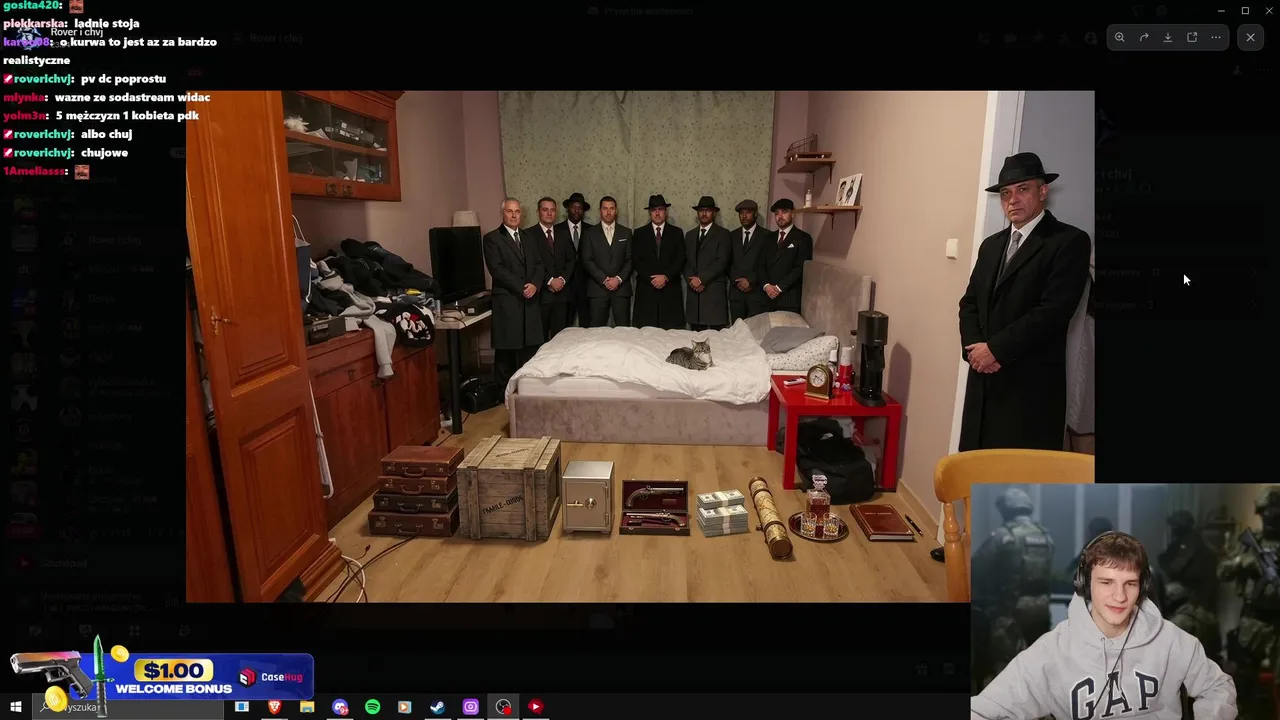
Task: Open Discord from the taskbar
Action: tap(340, 707)
